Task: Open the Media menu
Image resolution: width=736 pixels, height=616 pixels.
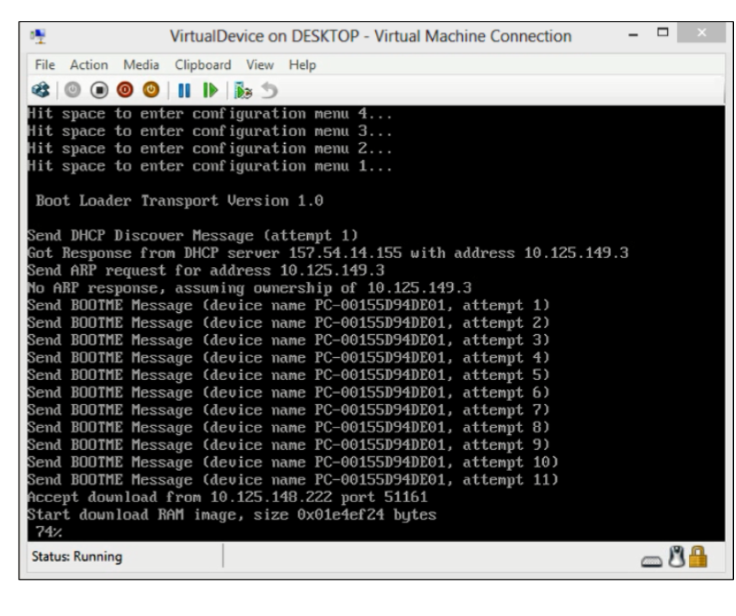Action: (x=141, y=65)
